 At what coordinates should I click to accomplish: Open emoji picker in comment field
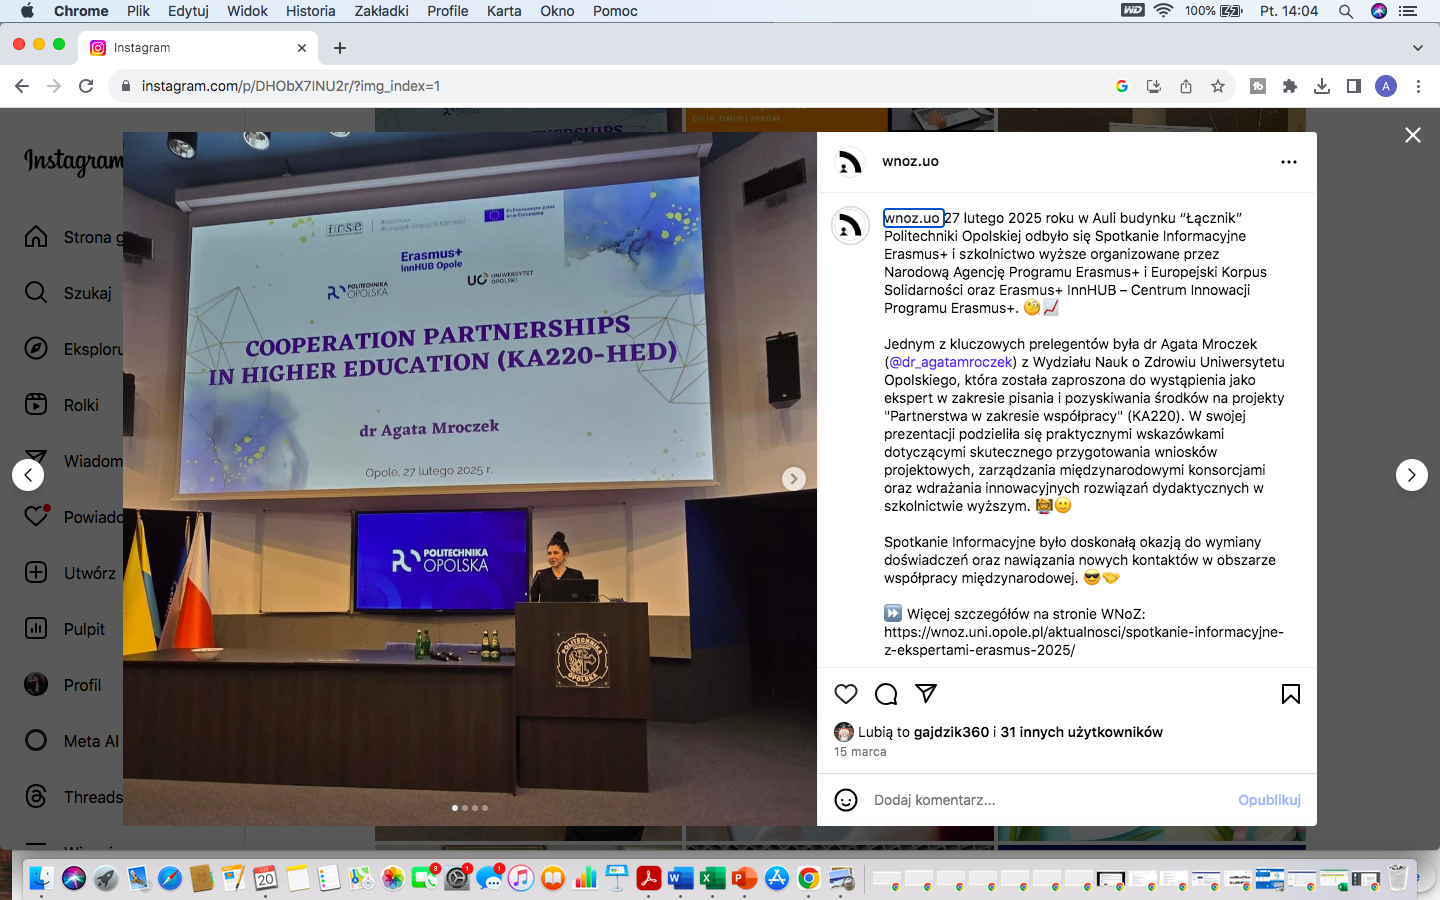846,800
